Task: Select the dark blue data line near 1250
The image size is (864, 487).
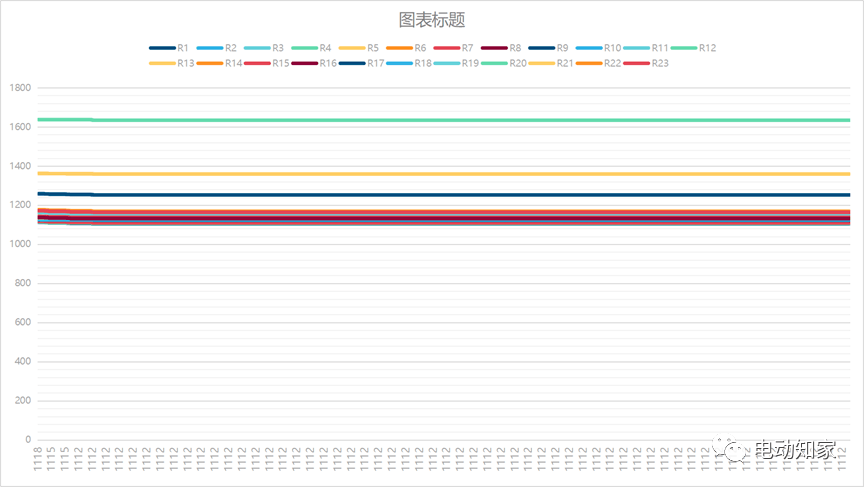Action: 444,195
